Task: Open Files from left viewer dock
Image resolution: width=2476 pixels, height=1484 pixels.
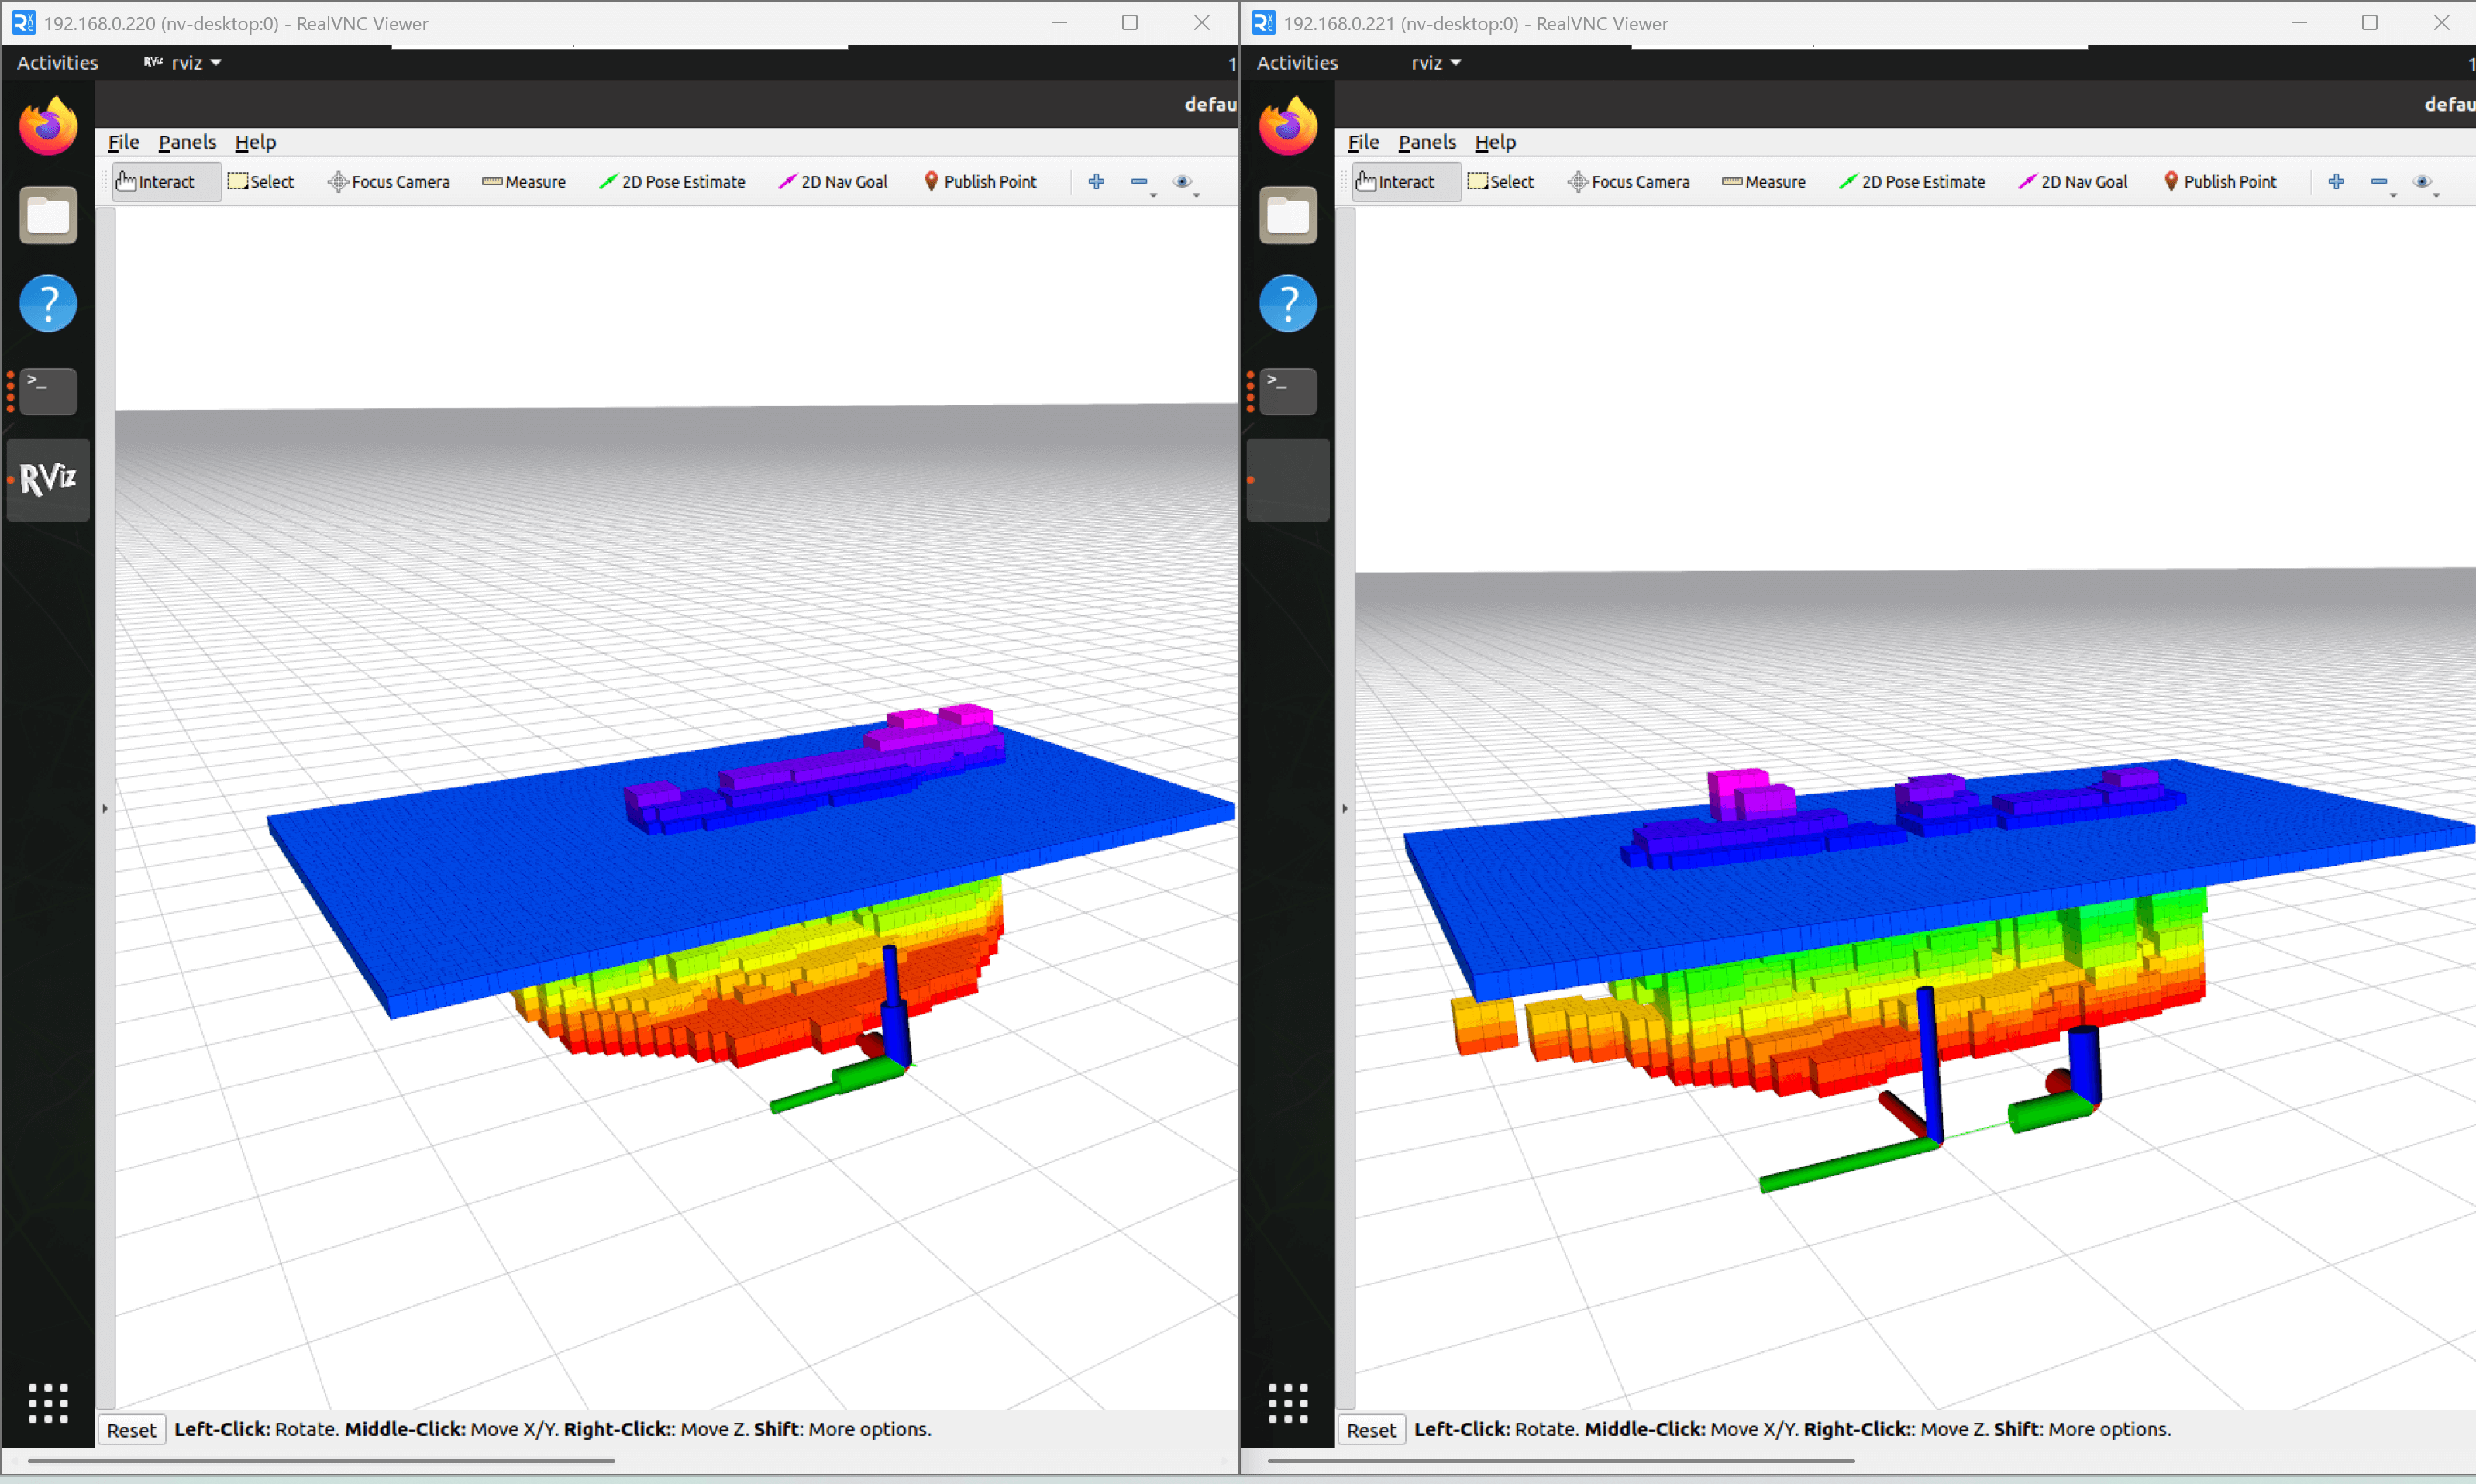Action: pos(48,215)
